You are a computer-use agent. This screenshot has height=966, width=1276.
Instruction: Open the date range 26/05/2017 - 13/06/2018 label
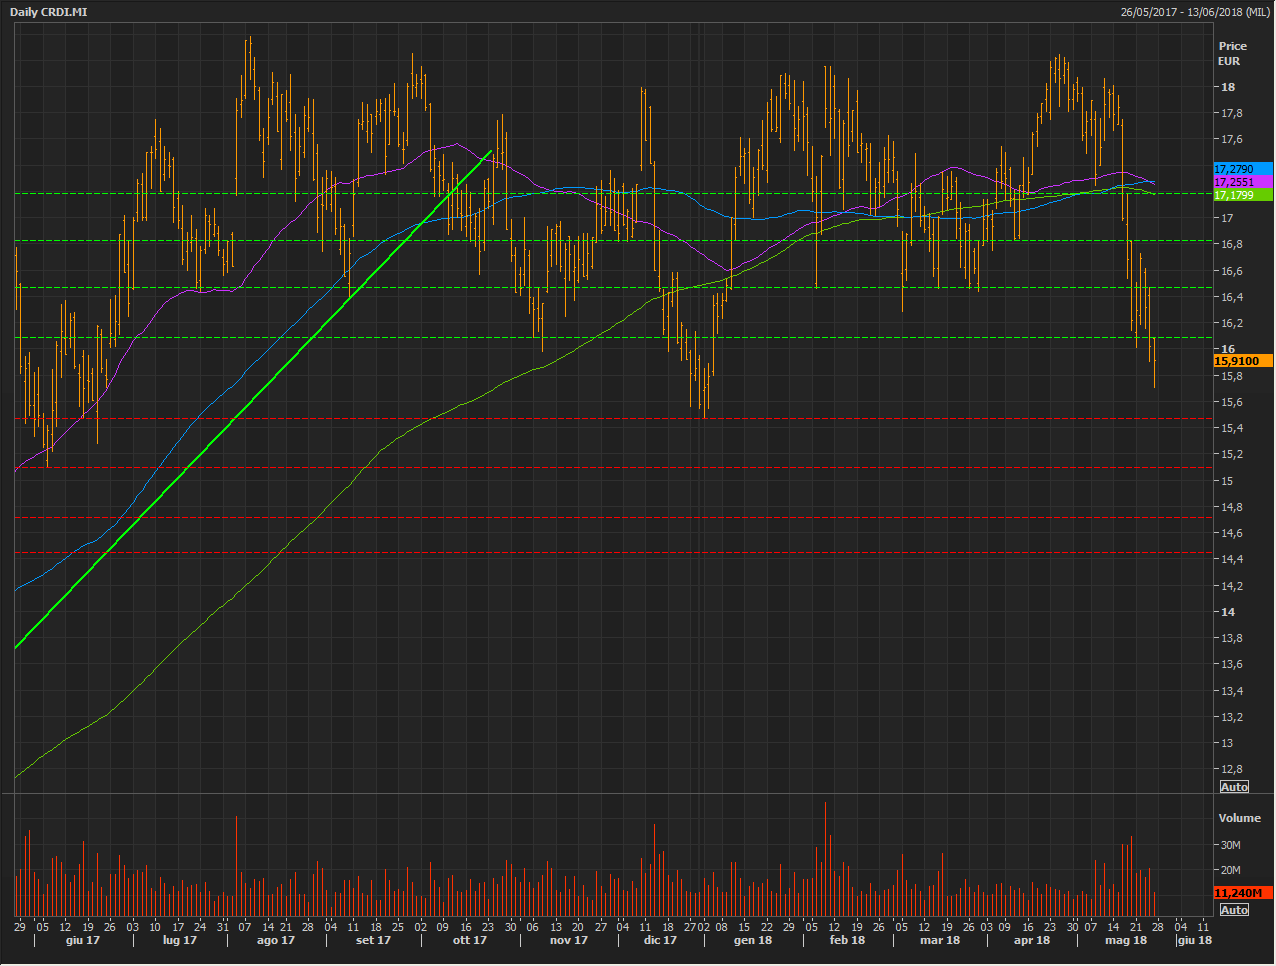(1194, 12)
